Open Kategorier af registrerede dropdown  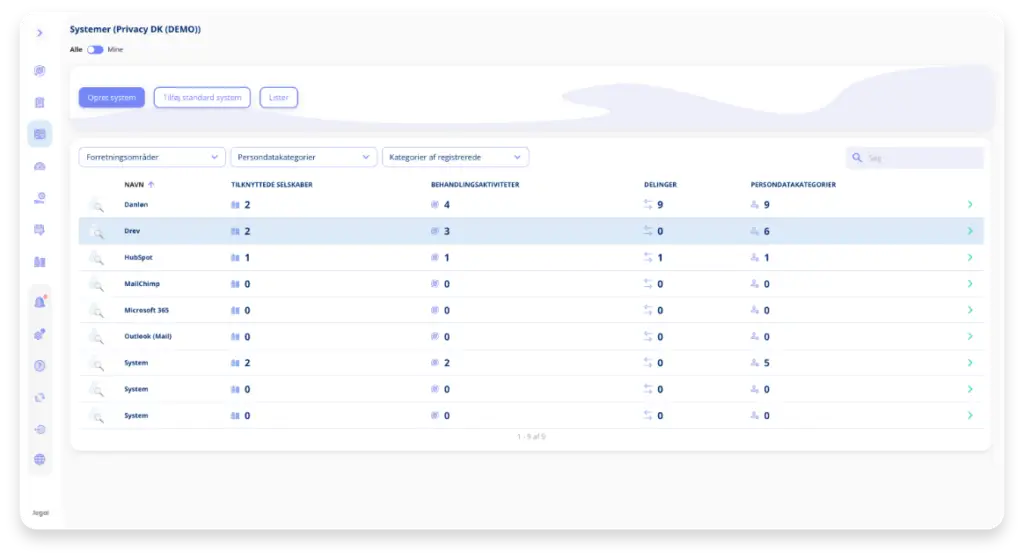coord(455,157)
